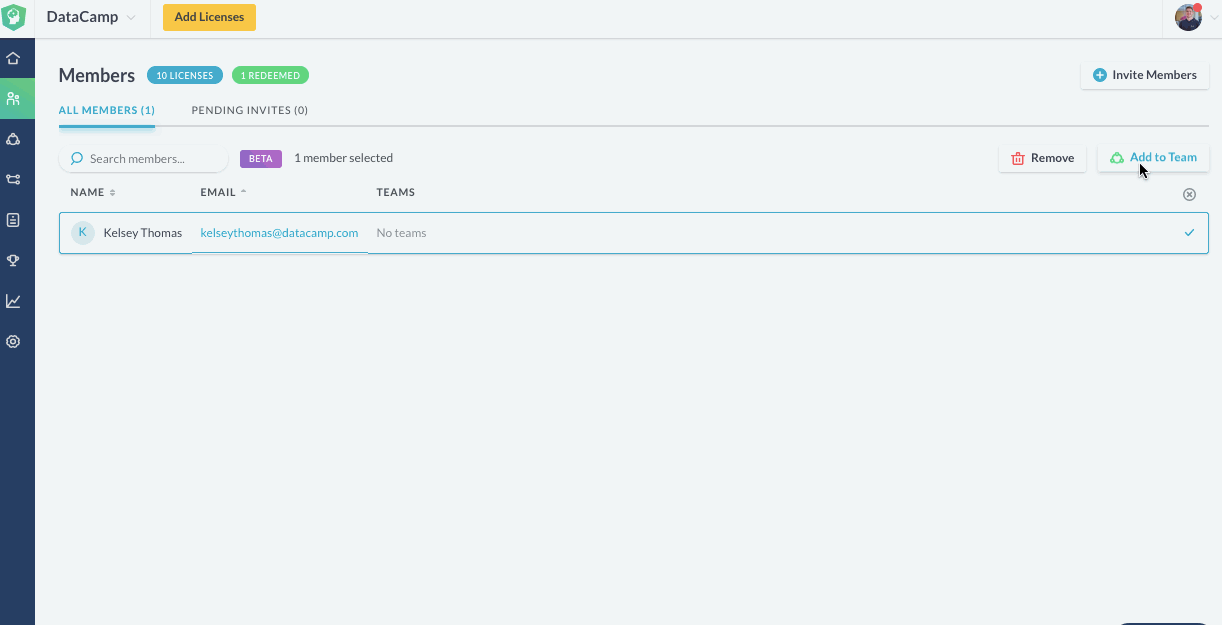Viewport: 1222px width, 625px height.
Task: Sort members by the Email column
Action: click(223, 192)
